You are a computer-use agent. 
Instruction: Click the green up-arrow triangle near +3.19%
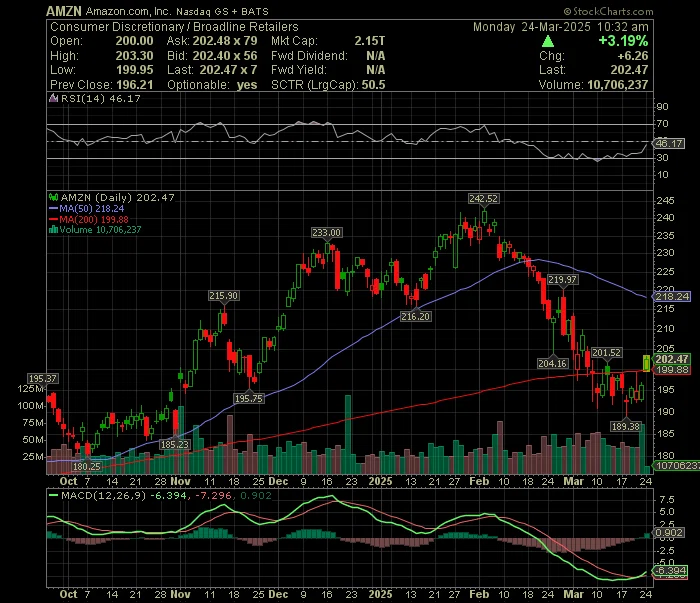pyautogui.click(x=548, y=42)
